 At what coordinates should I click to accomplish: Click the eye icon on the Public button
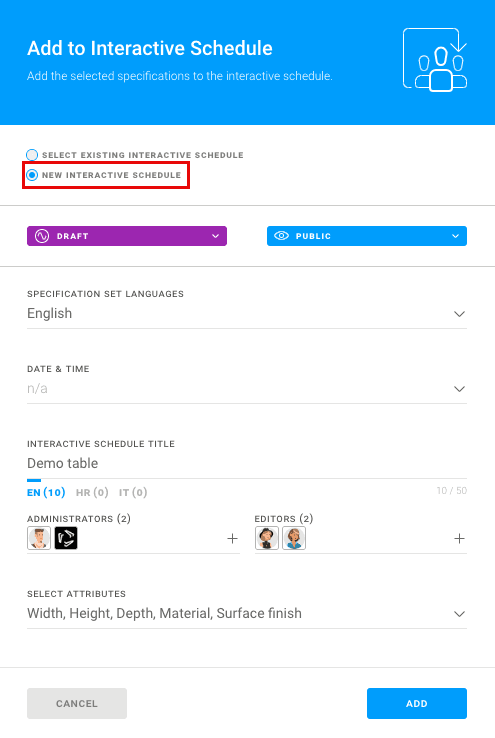[x=281, y=236]
